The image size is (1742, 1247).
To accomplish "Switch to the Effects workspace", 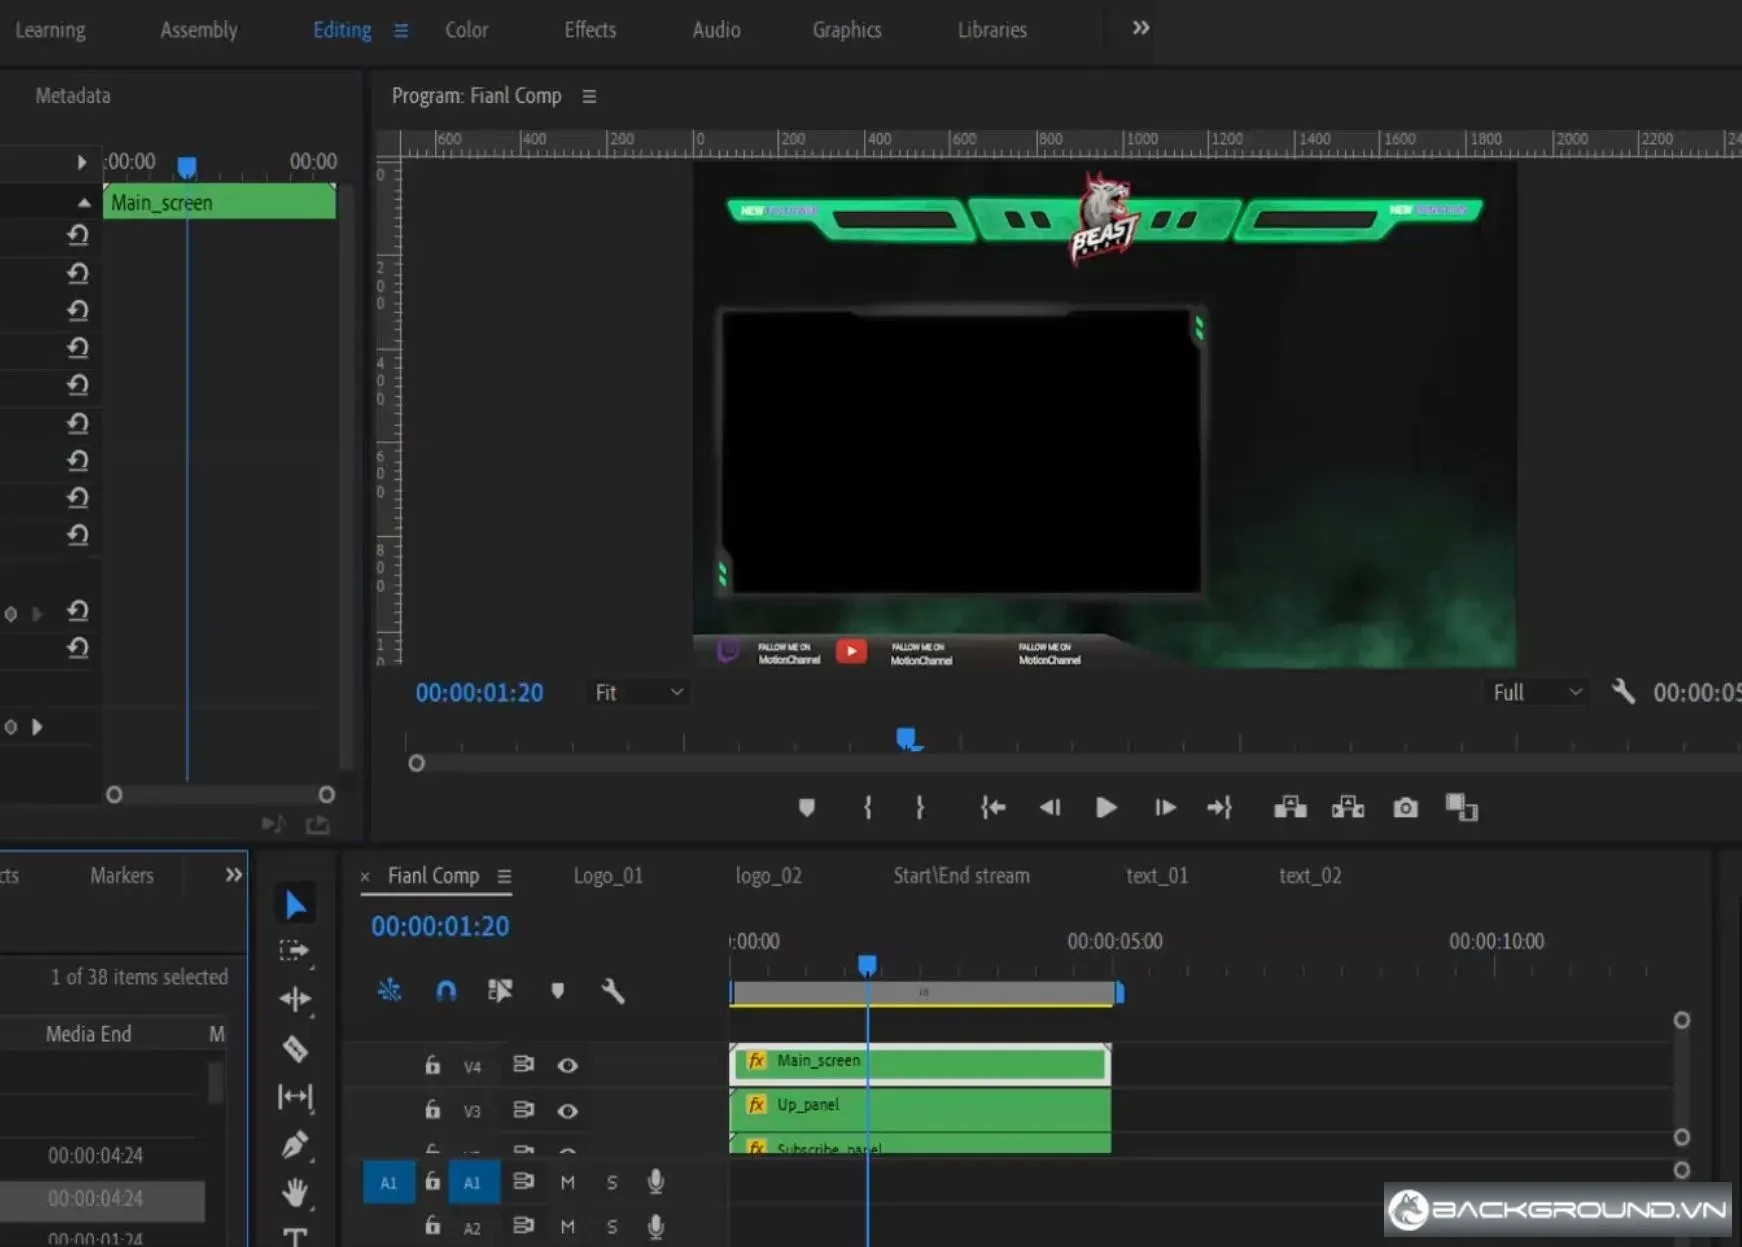I will tap(590, 30).
